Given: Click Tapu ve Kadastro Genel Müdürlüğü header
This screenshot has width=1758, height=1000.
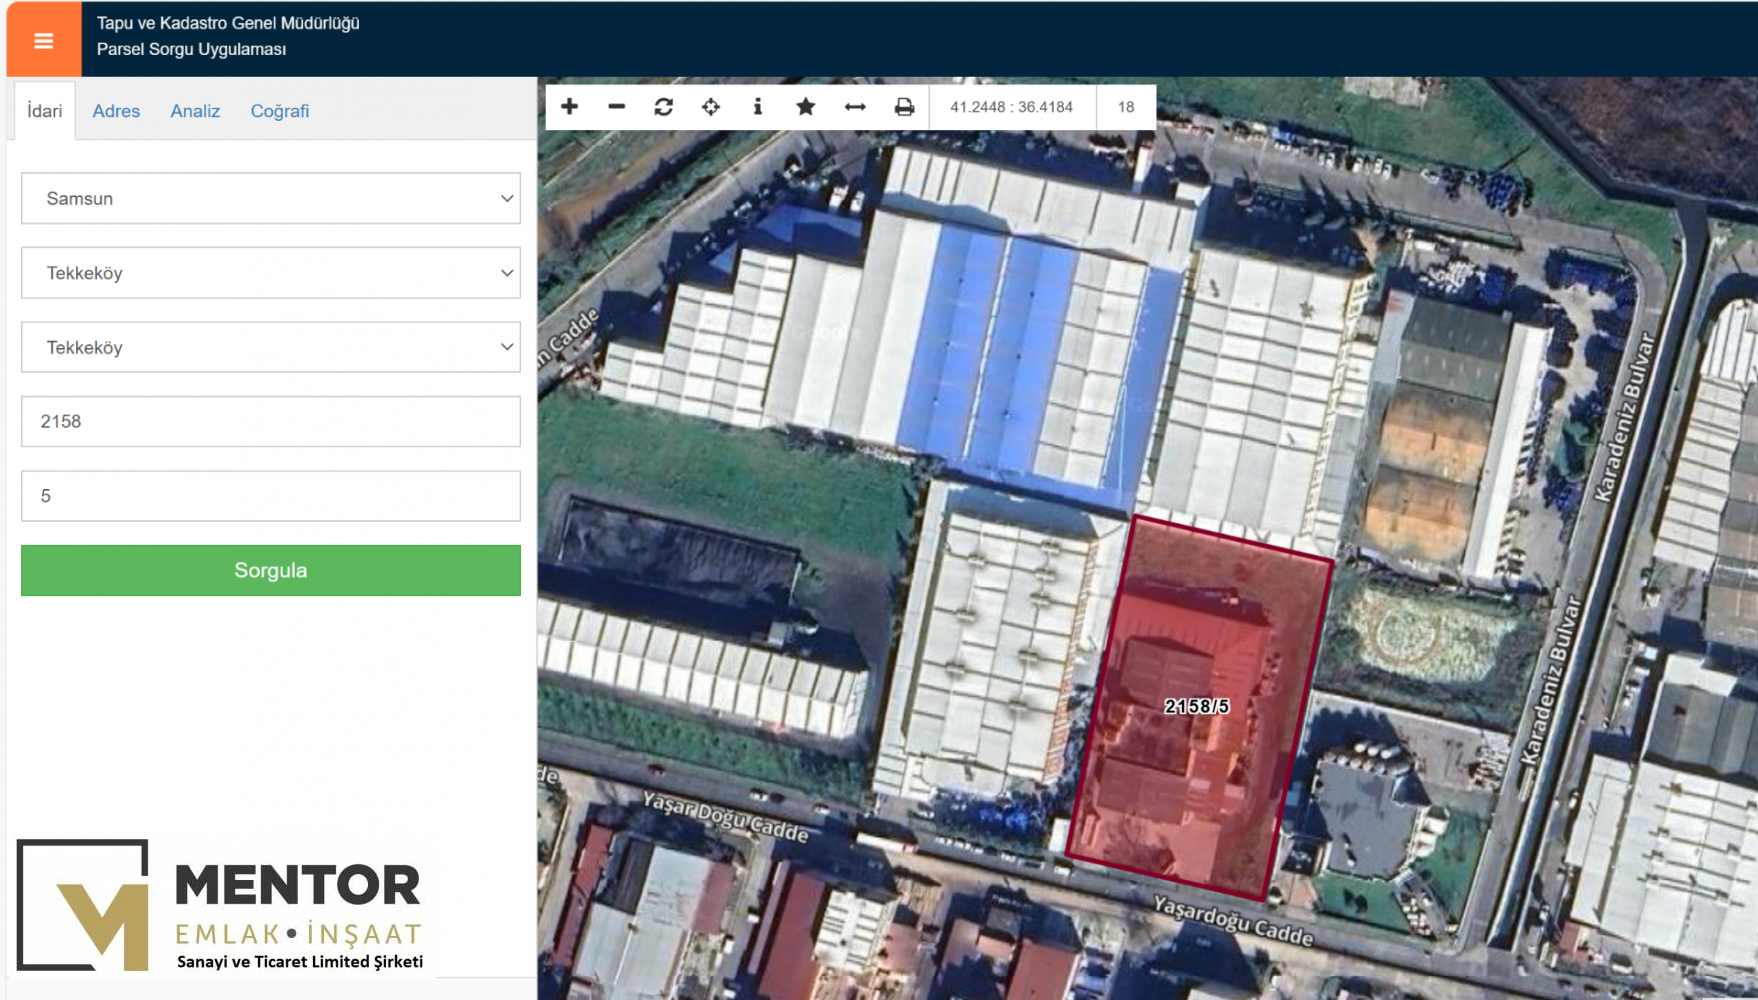Looking at the screenshot, I should [228, 23].
